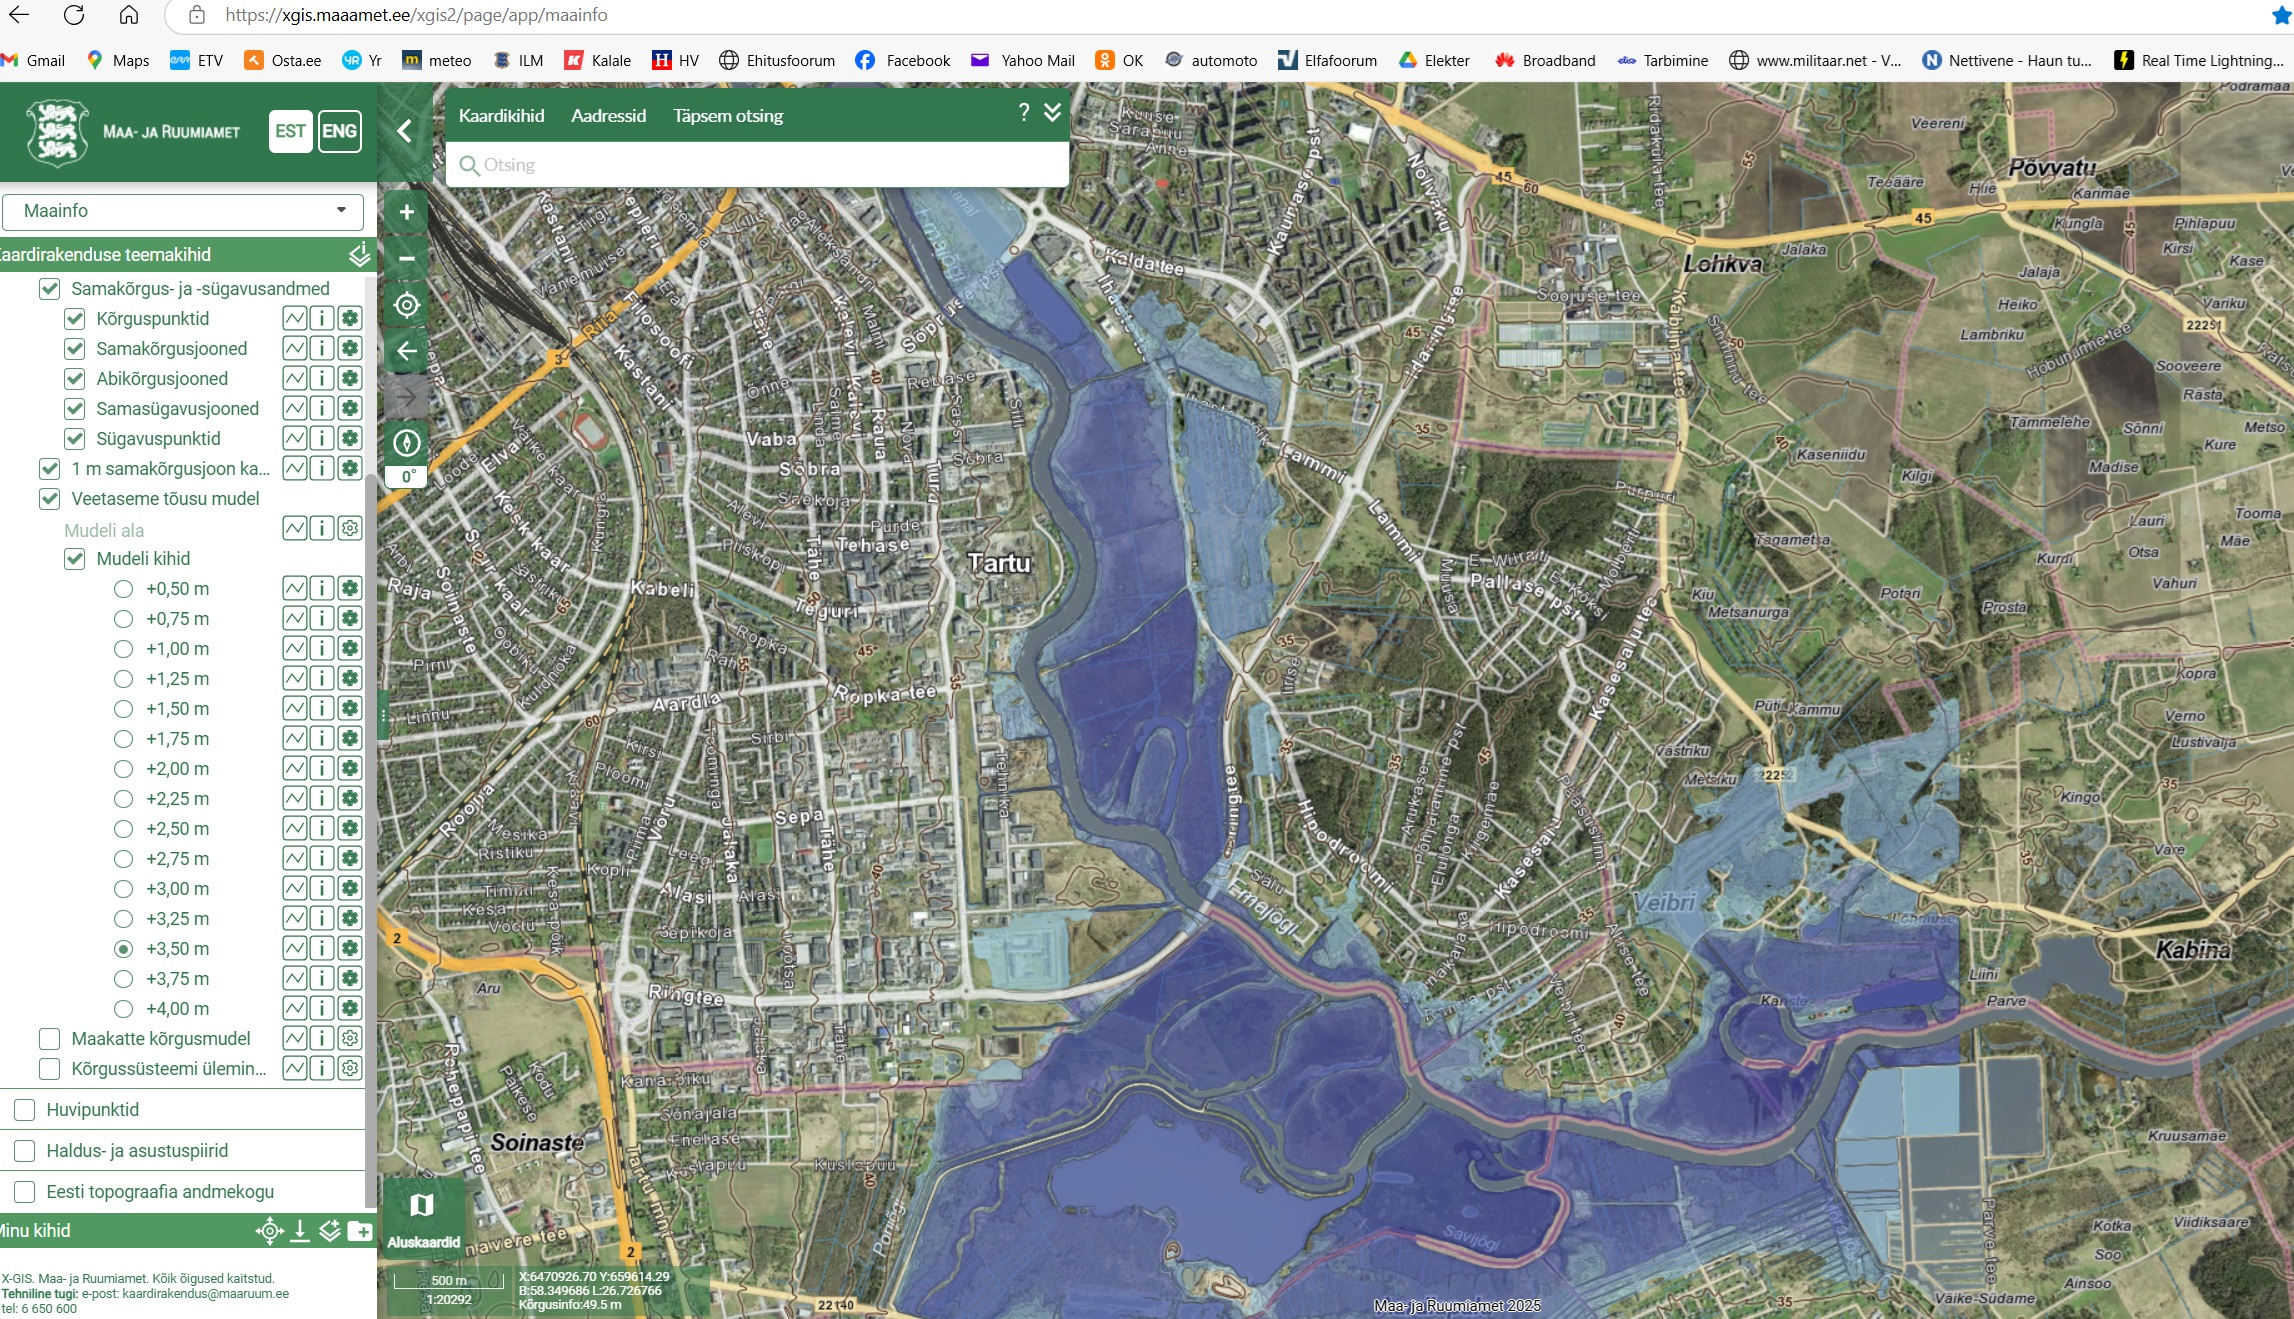Open settings gear for Mudeli ala
This screenshot has height=1319, width=2294.
(x=350, y=529)
